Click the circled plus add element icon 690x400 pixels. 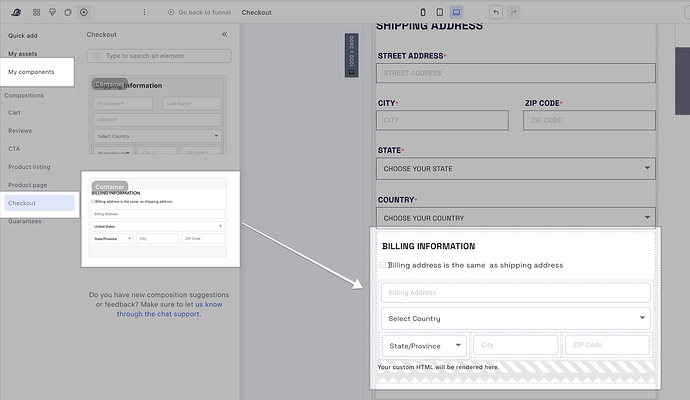click(x=84, y=12)
